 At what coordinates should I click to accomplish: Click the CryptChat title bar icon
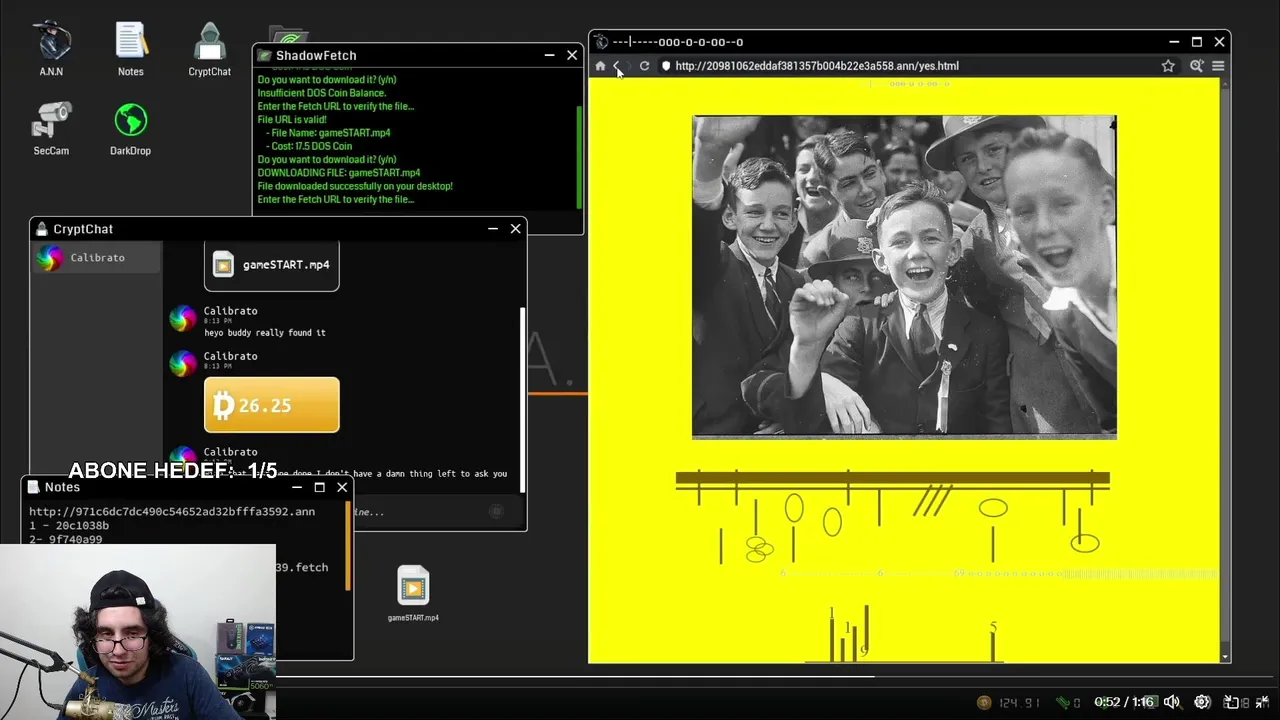[x=42, y=229]
